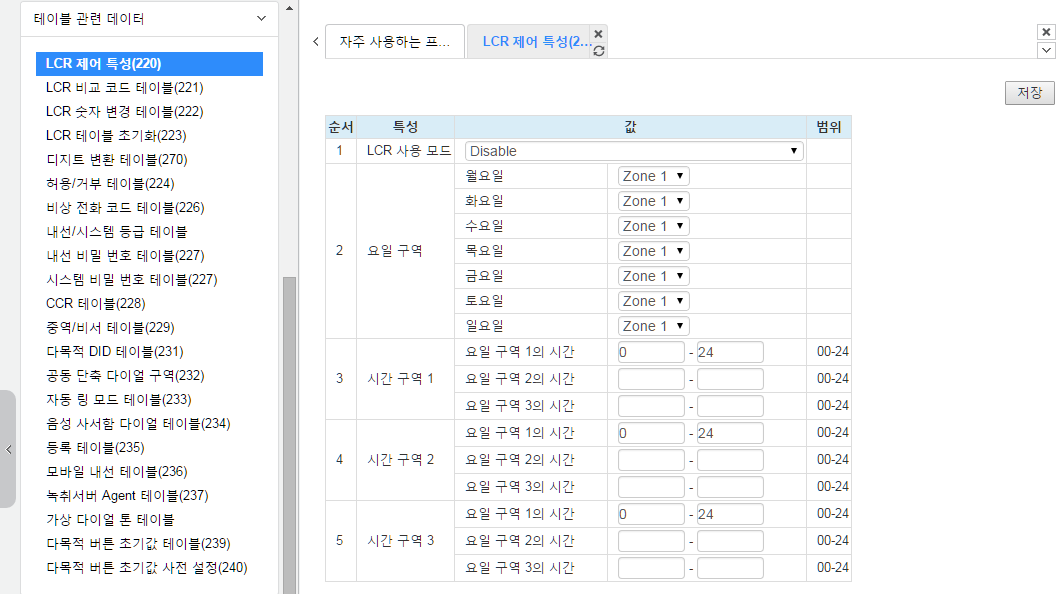Open the 토요일 zone dropdown
1062x594 pixels.
[x=654, y=301]
